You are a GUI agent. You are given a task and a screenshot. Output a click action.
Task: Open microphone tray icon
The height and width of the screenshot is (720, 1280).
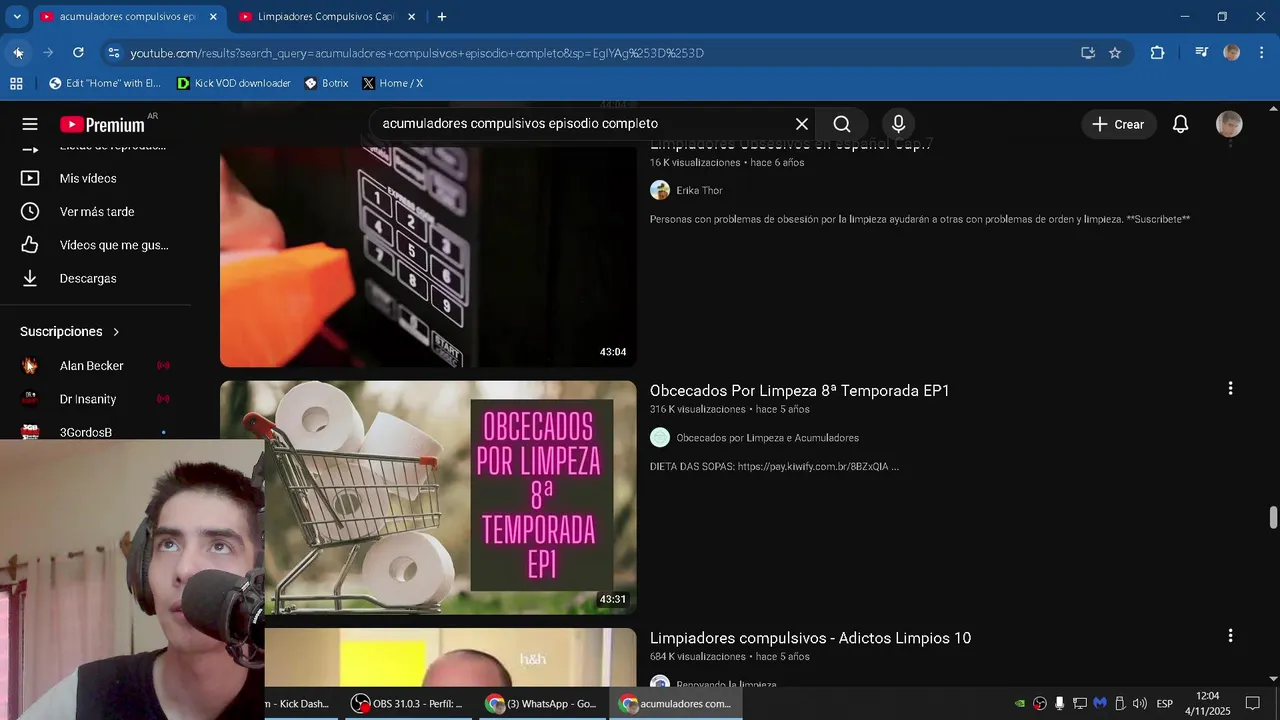1060,704
